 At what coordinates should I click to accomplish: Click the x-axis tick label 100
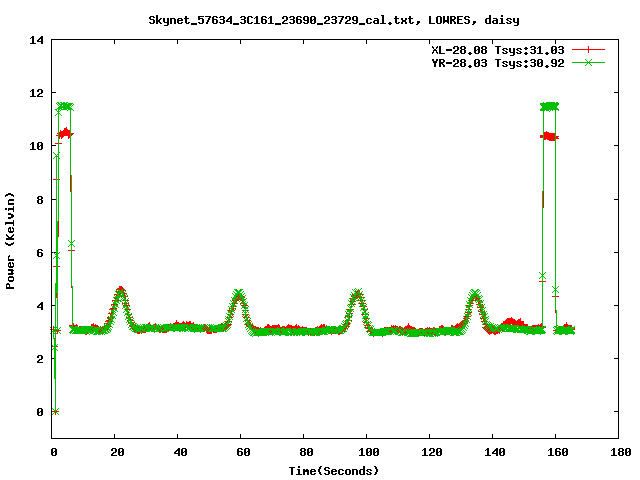(369, 452)
